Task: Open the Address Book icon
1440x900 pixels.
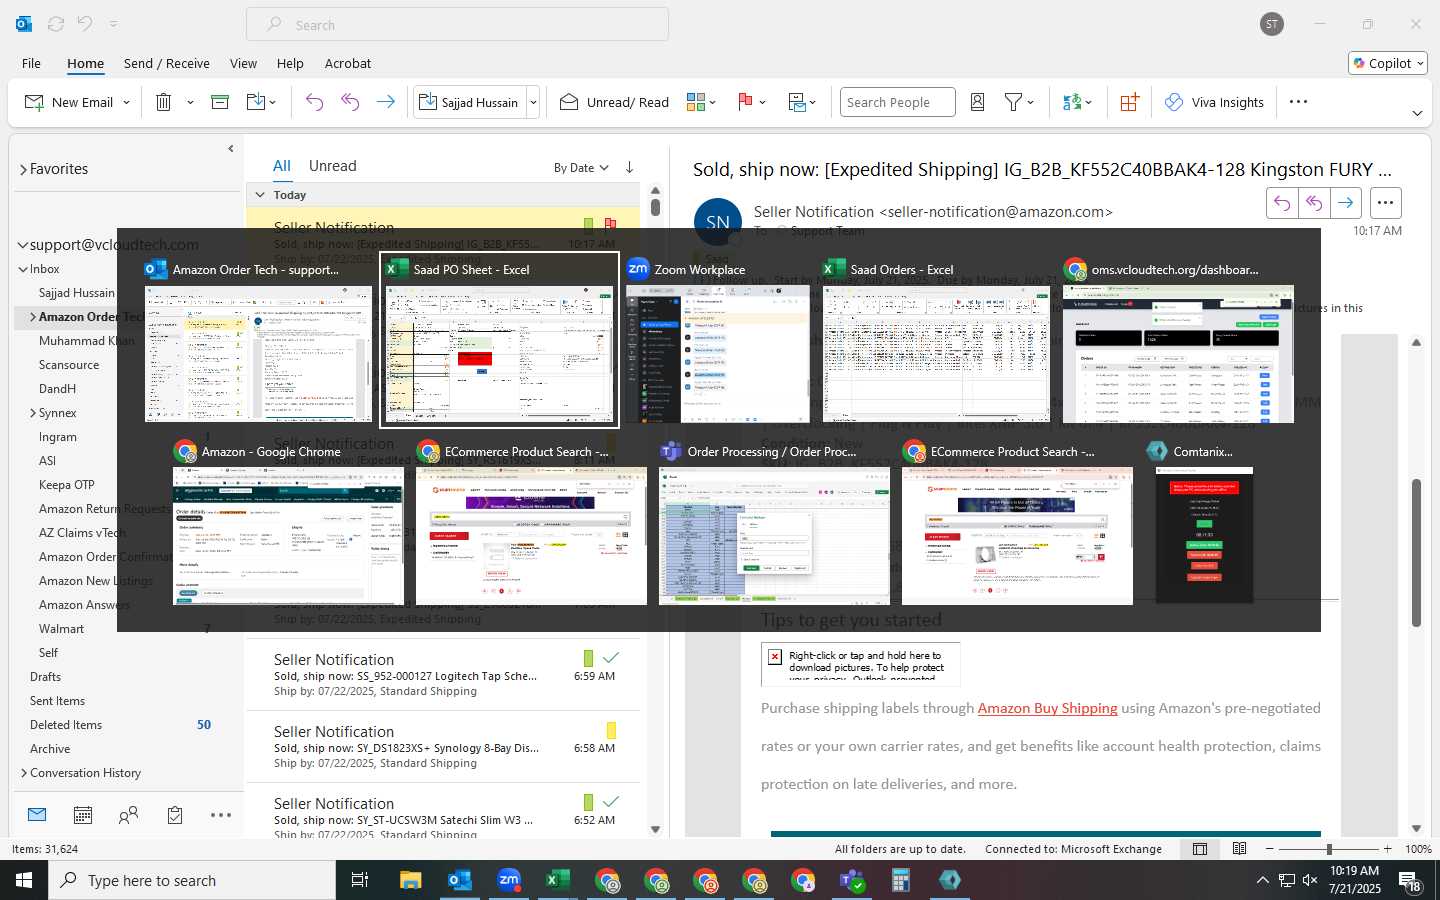Action: pos(978,102)
